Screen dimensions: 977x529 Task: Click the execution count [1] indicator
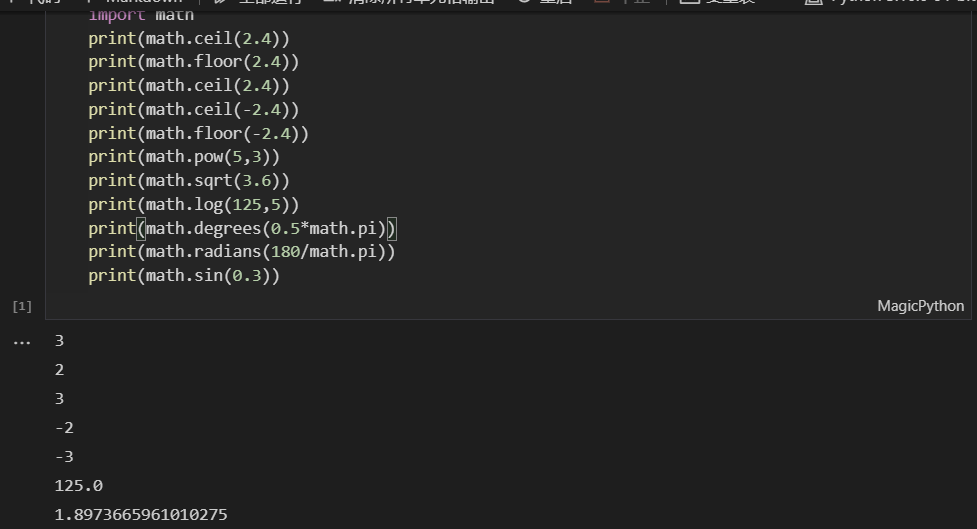(x=22, y=306)
